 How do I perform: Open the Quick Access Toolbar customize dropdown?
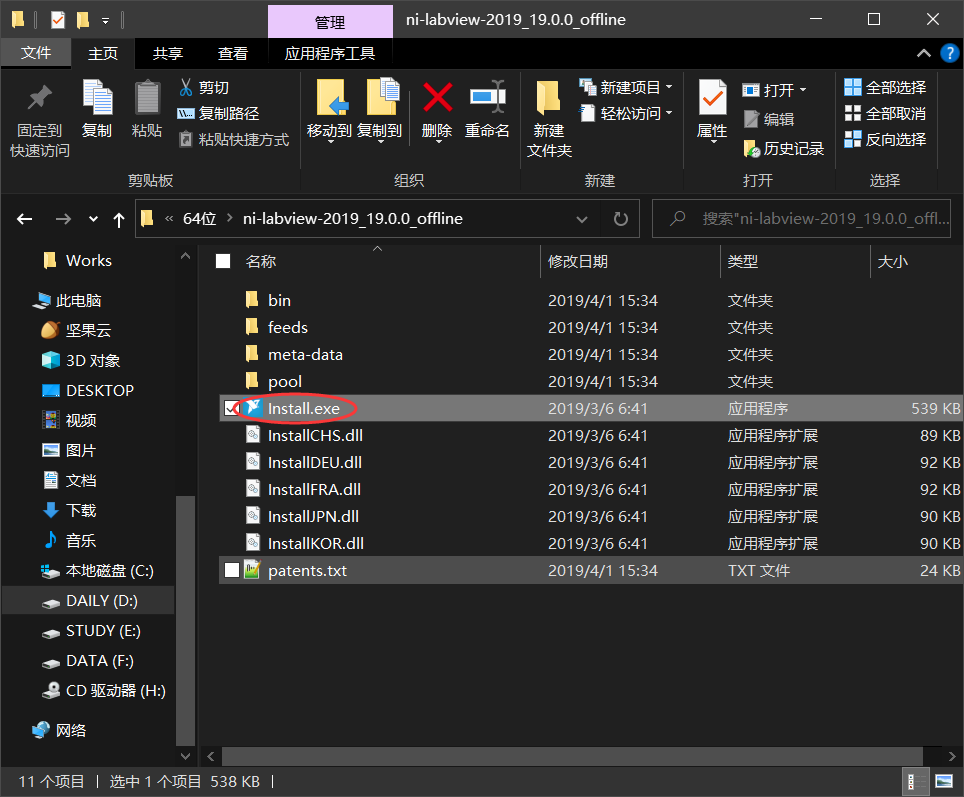[x=106, y=20]
